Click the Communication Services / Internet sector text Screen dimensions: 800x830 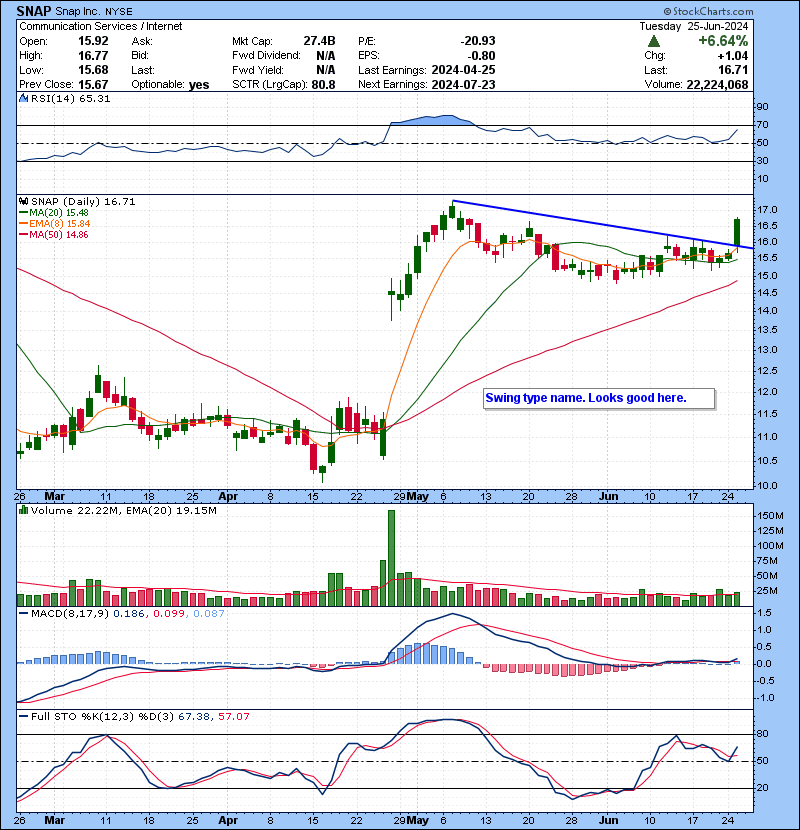pos(101,26)
